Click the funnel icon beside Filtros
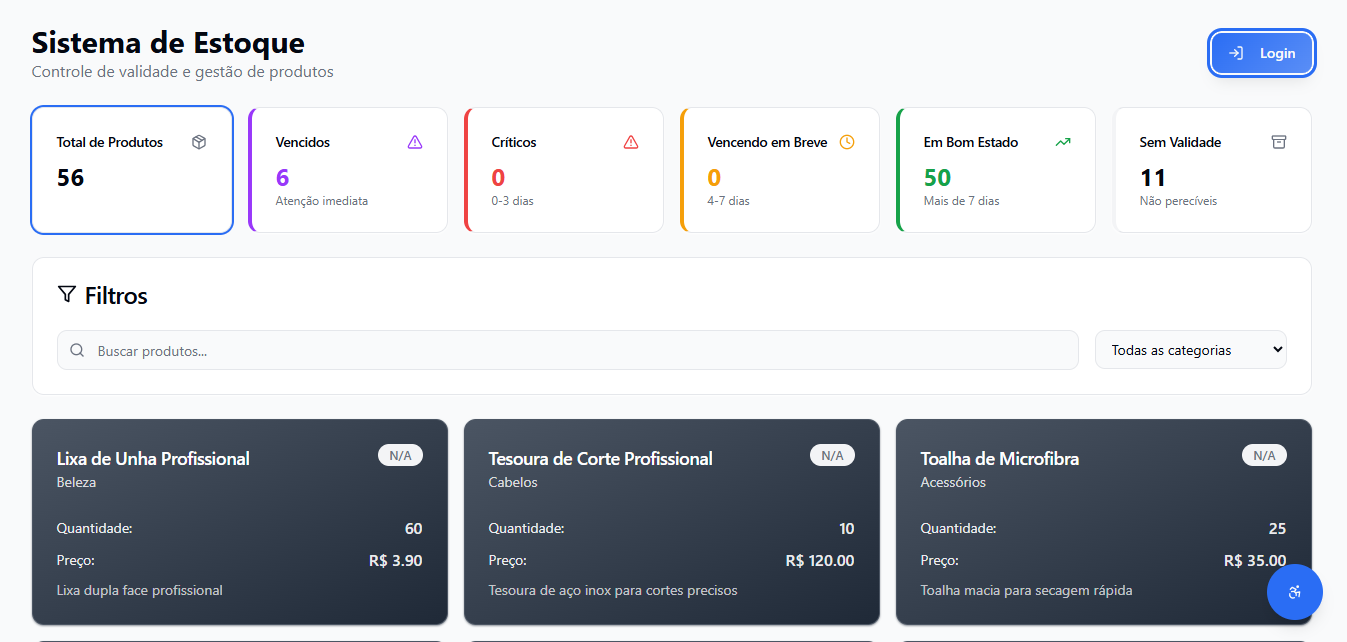Viewport: 1347px width, 642px height. pyautogui.click(x=67, y=294)
